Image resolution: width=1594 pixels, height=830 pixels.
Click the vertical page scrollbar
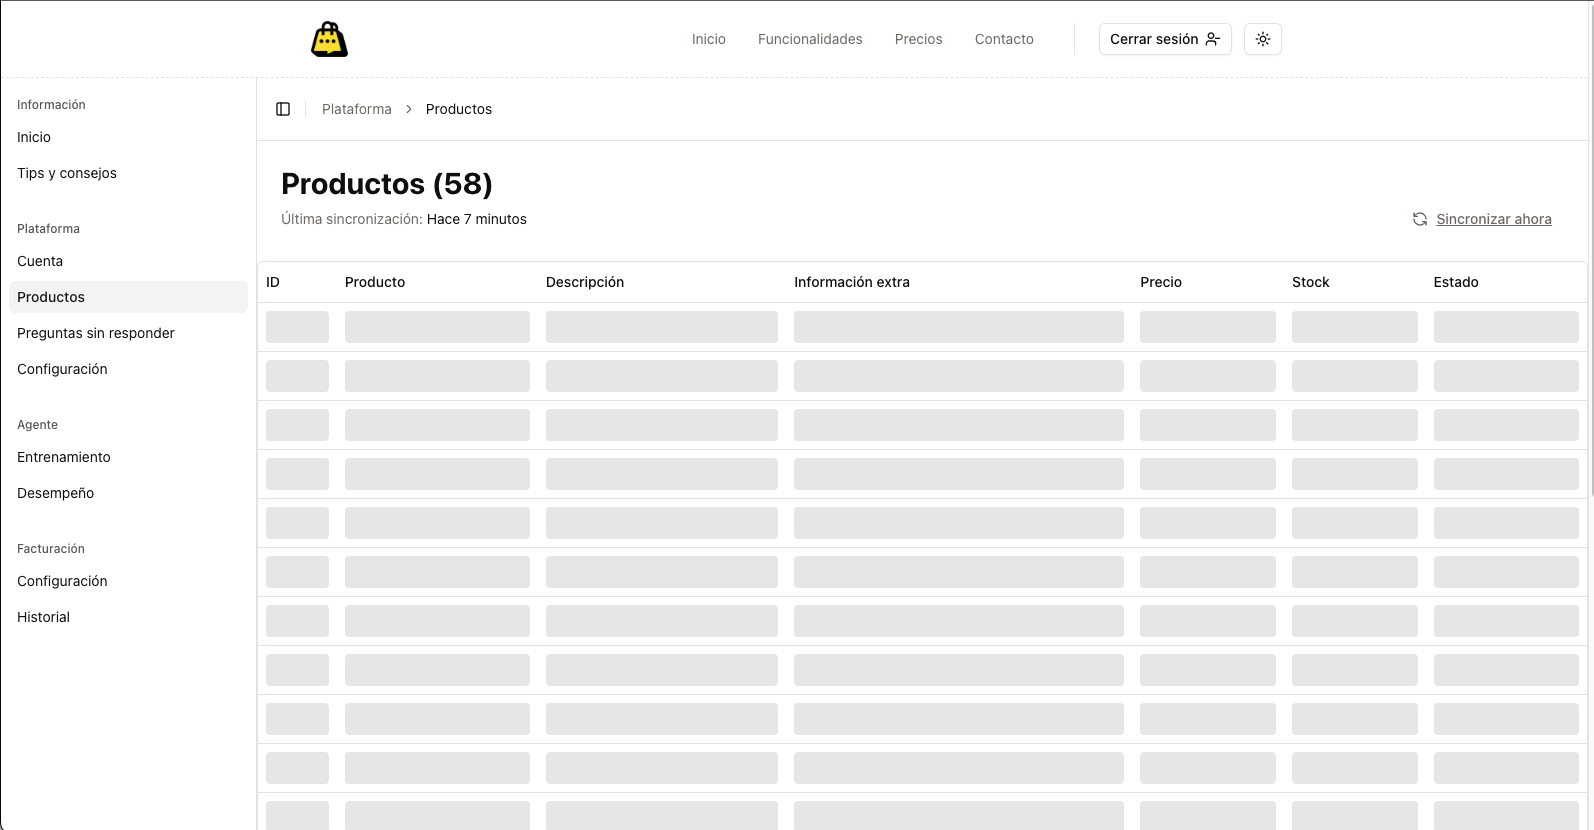1589,250
